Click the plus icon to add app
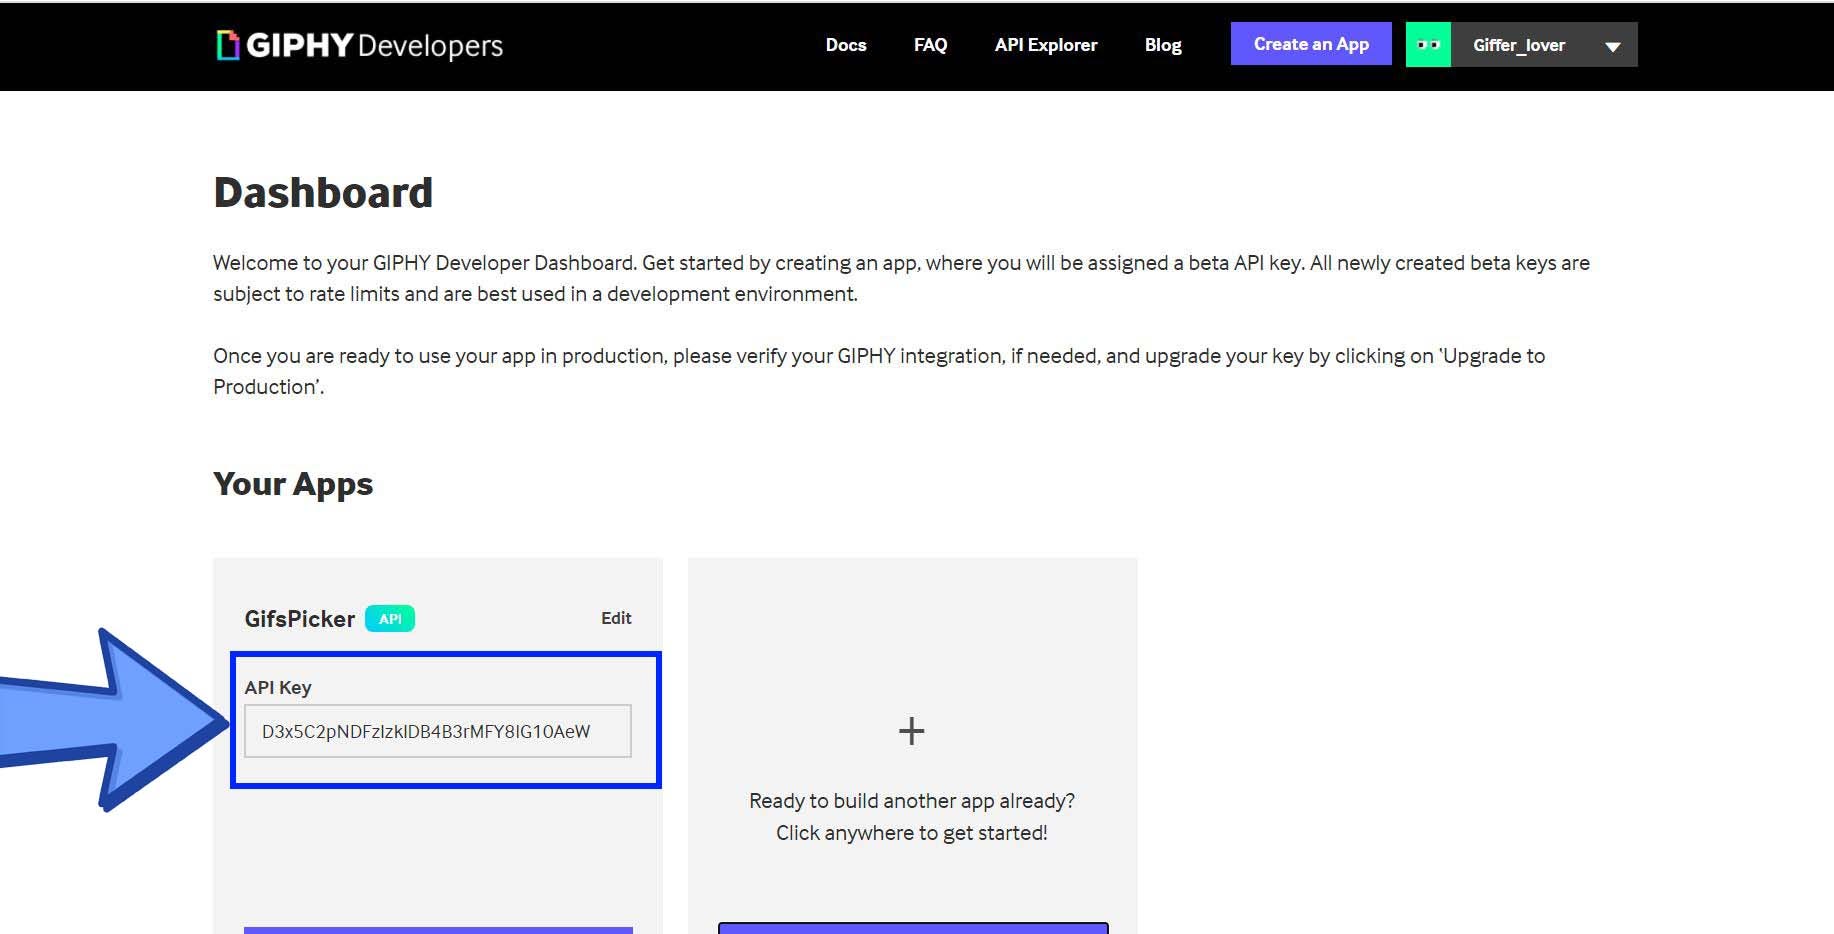This screenshot has width=1834, height=934. tap(911, 731)
